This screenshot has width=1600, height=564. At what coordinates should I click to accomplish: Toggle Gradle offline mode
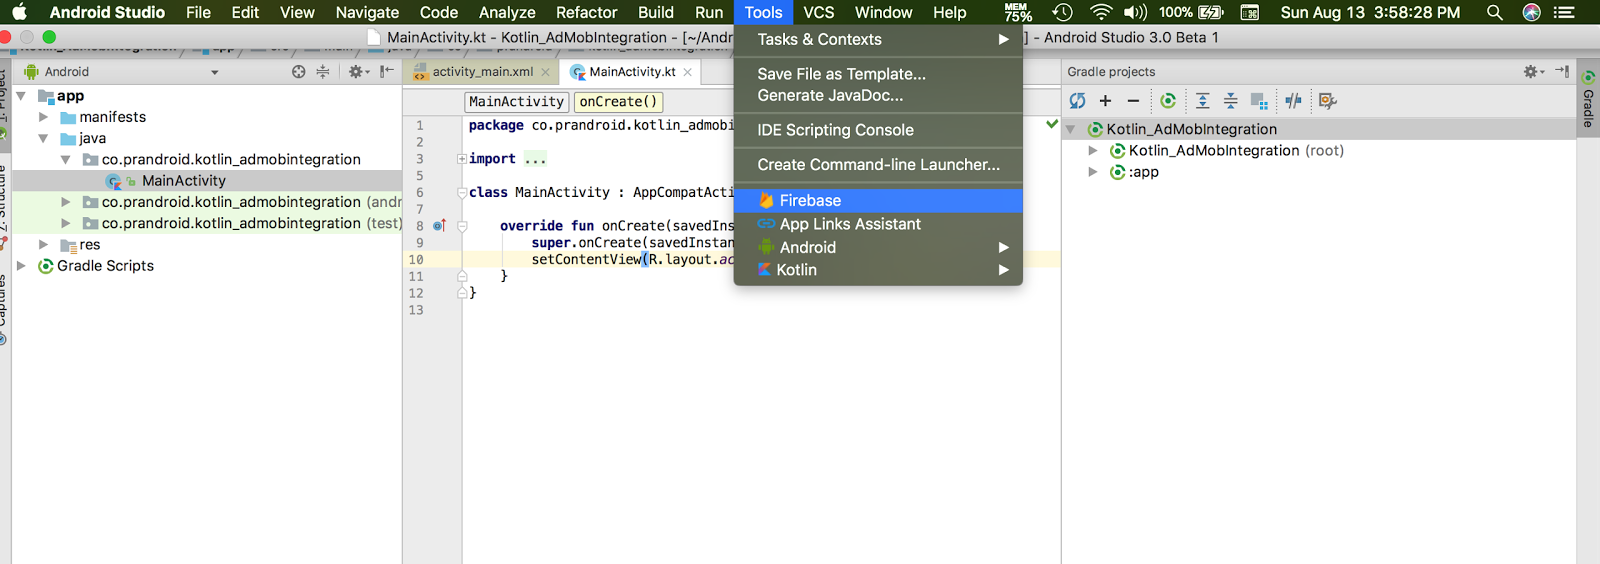point(1293,101)
